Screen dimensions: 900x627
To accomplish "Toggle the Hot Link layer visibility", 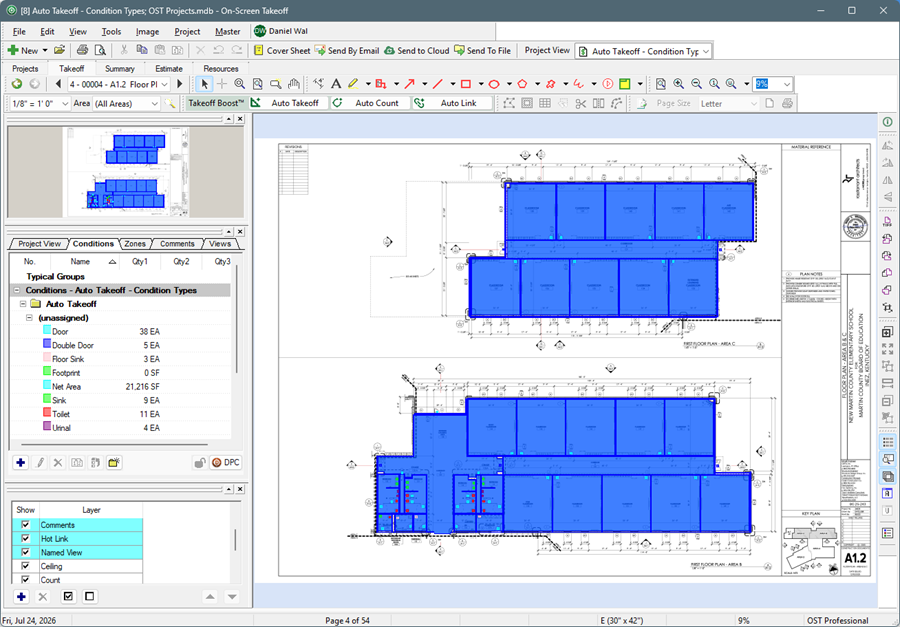I will [25, 539].
